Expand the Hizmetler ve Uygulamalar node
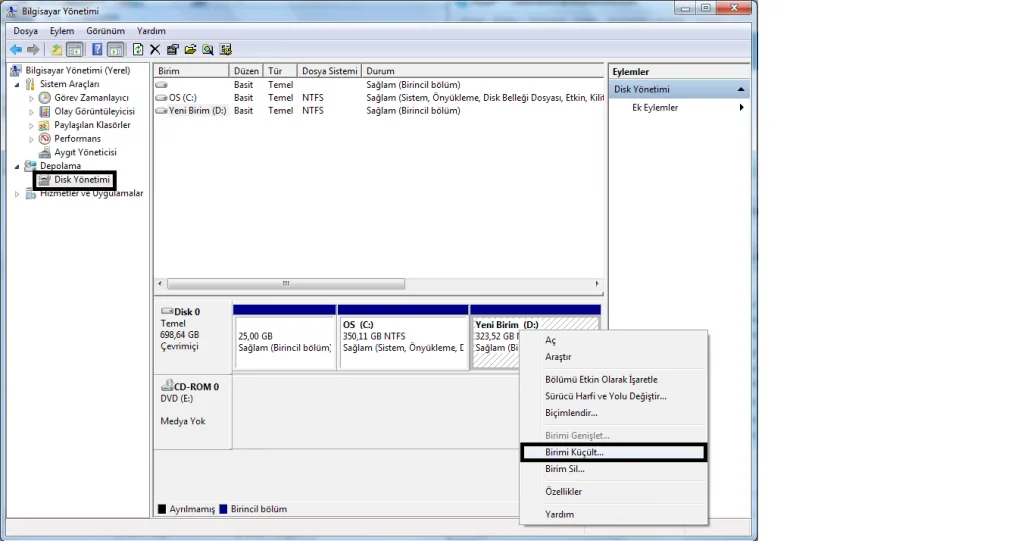The height and width of the screenshot is (541, 1024). point(17,194)
